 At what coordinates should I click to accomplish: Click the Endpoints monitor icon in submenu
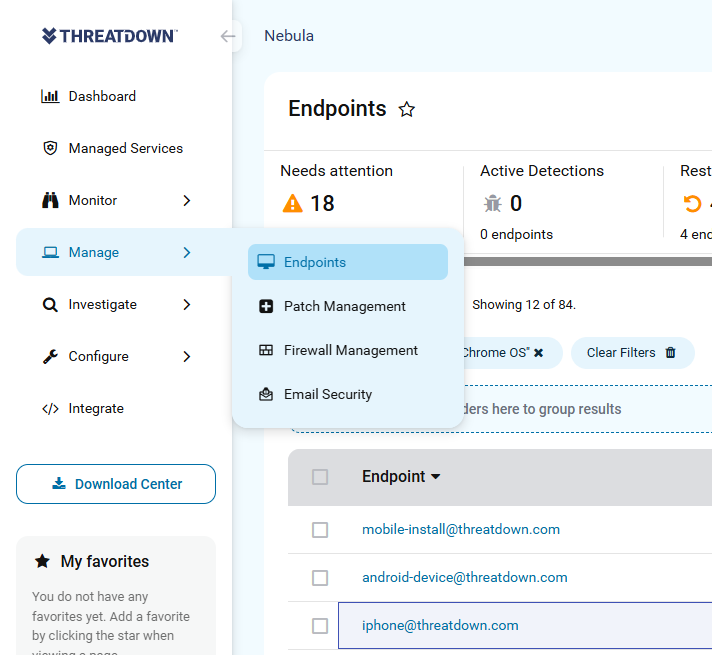pos(266,262)
